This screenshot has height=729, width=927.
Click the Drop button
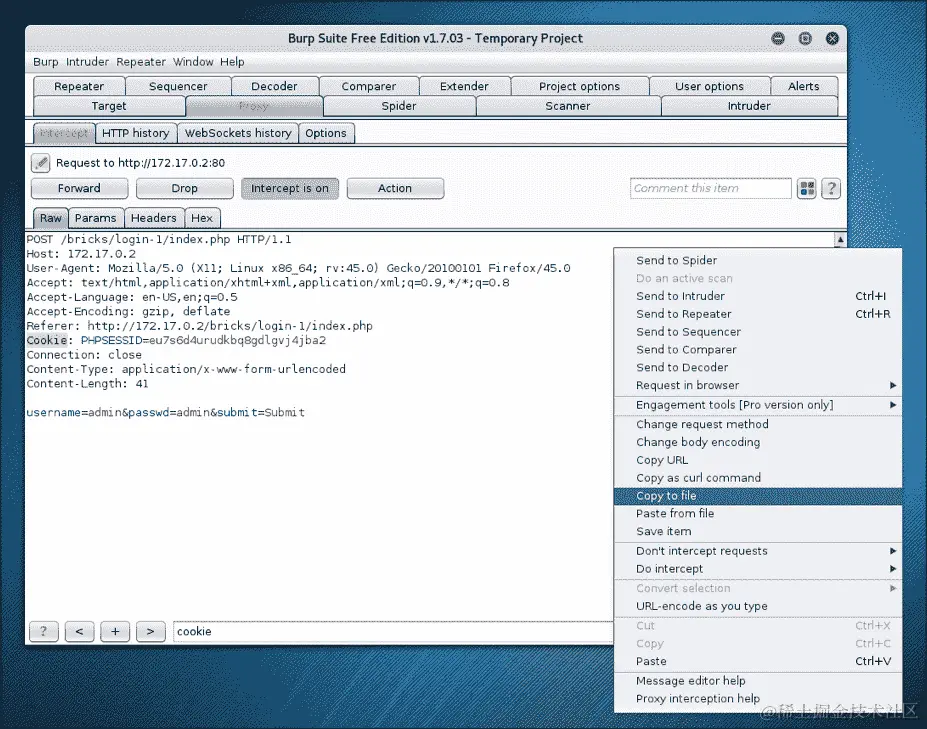click(x=184, y=189)
